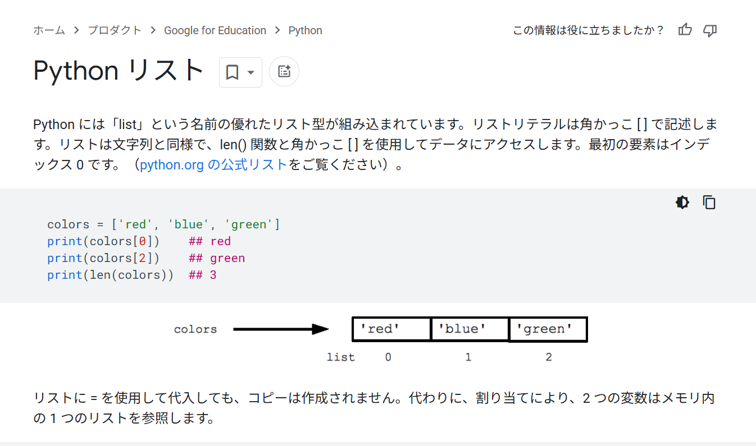
Task: Open the python.org の公式リスト link
Action: pos(213,165)
